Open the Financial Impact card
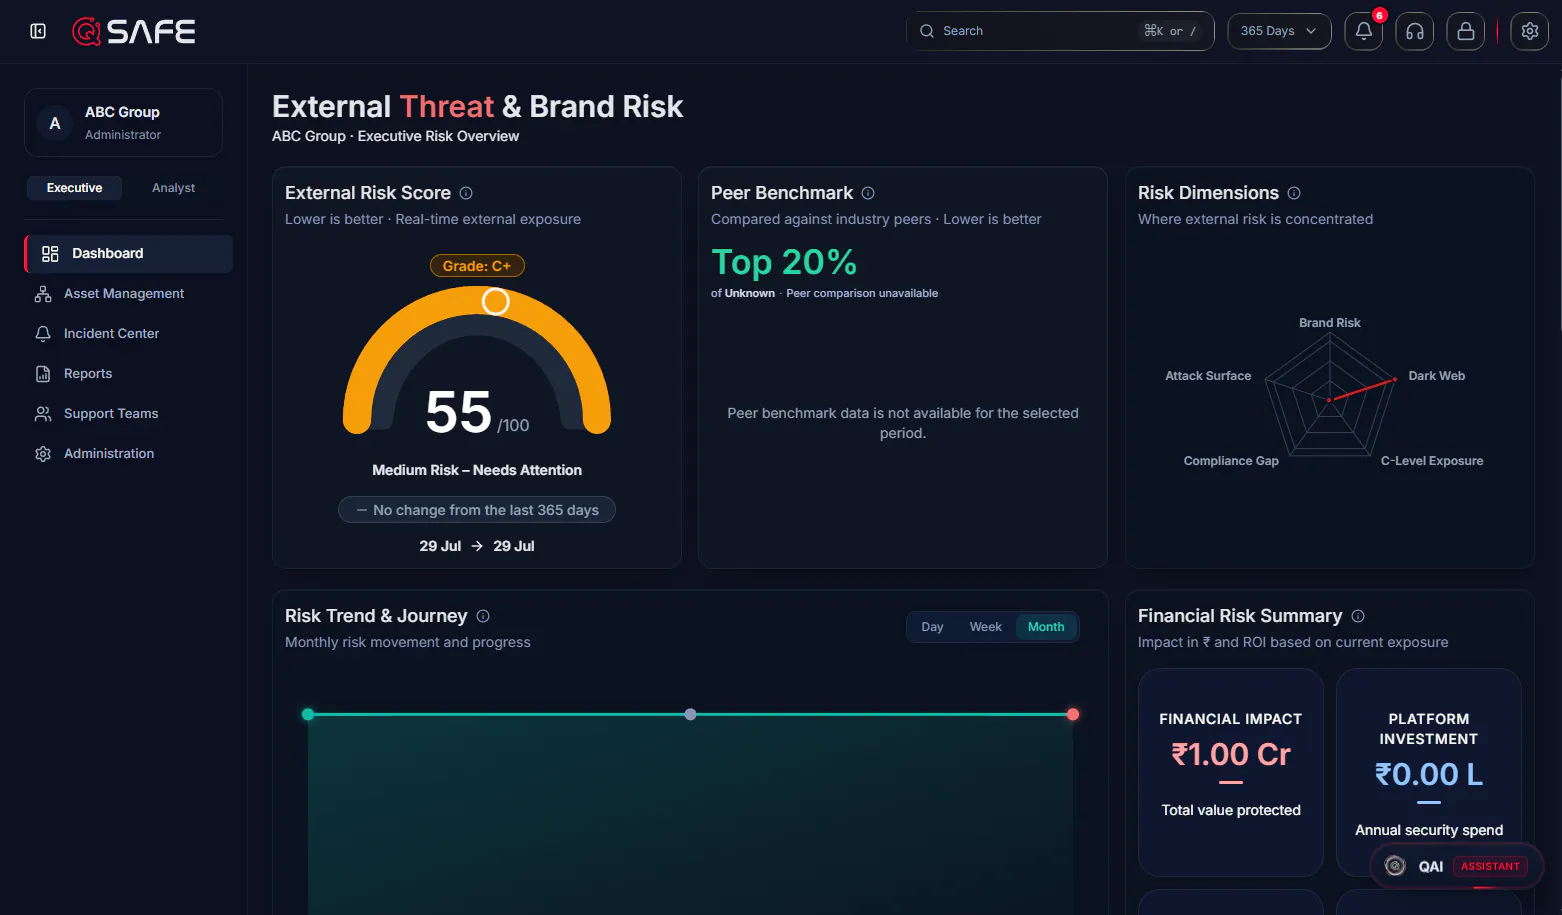Image resolution: width=1562 pixels, height=915 pixels. pyautogui.click(x=1231, y=772)
